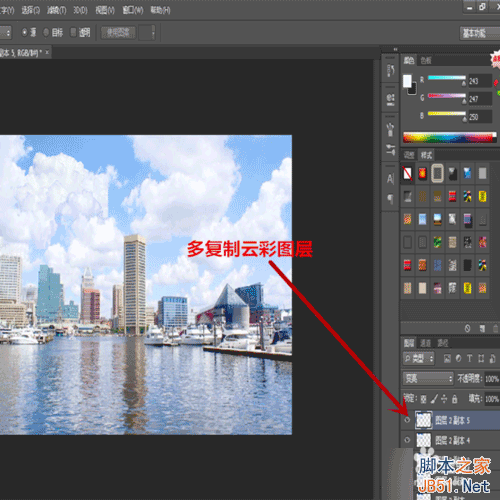Open the Brush panel icon in the collapsed dock

[x=390, y=129]
